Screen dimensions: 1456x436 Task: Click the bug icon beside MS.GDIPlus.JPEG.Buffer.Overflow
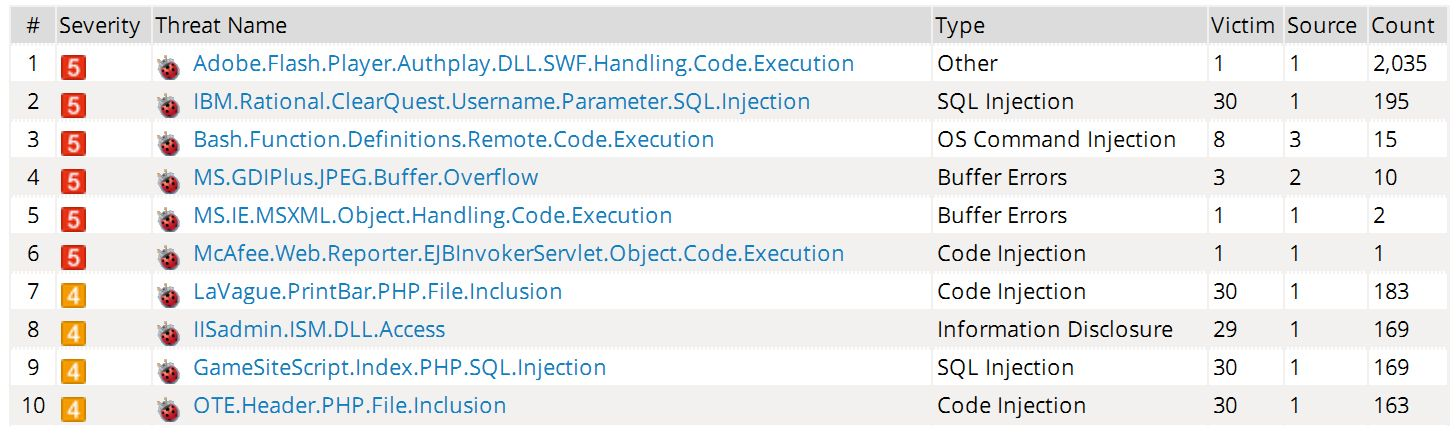pyautogui.click(x=168, y=181)
